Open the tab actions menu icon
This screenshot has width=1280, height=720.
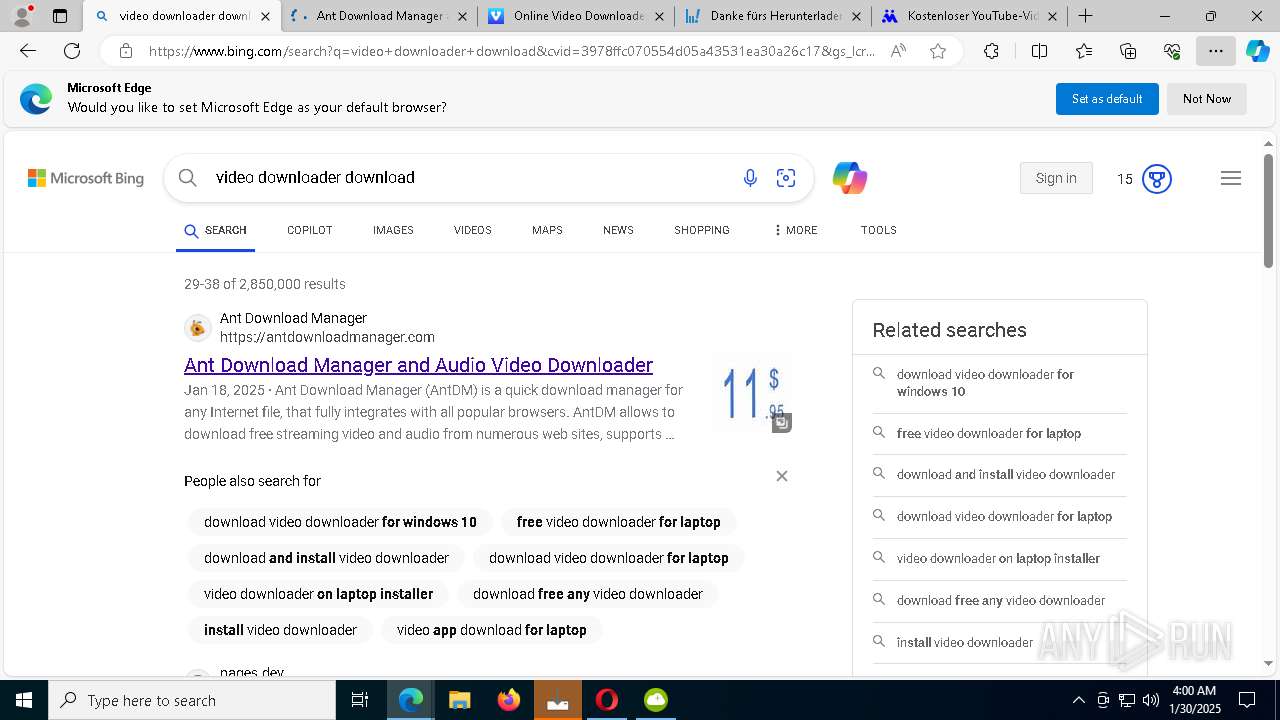point(60,16)
